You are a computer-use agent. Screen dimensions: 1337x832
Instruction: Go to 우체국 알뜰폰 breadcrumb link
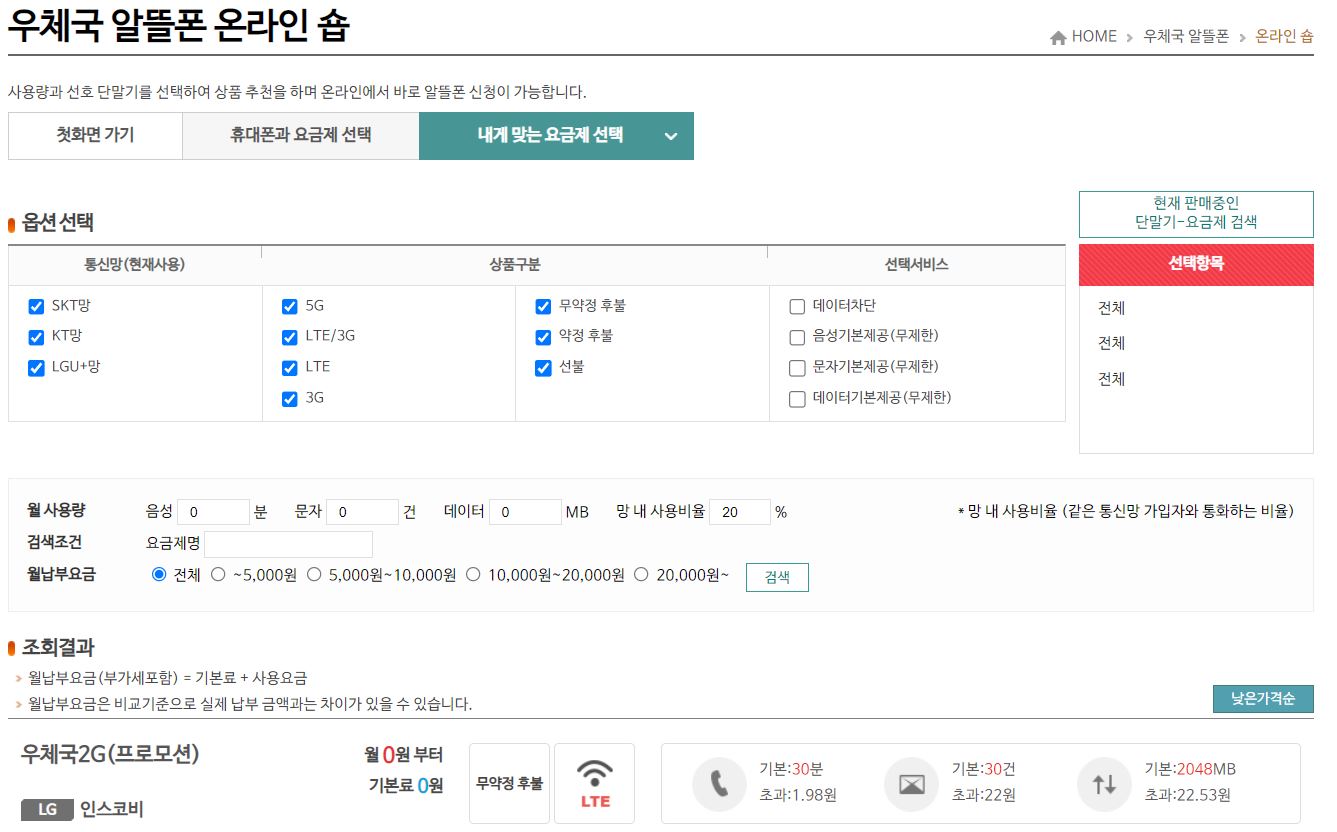pos(1186,37)
